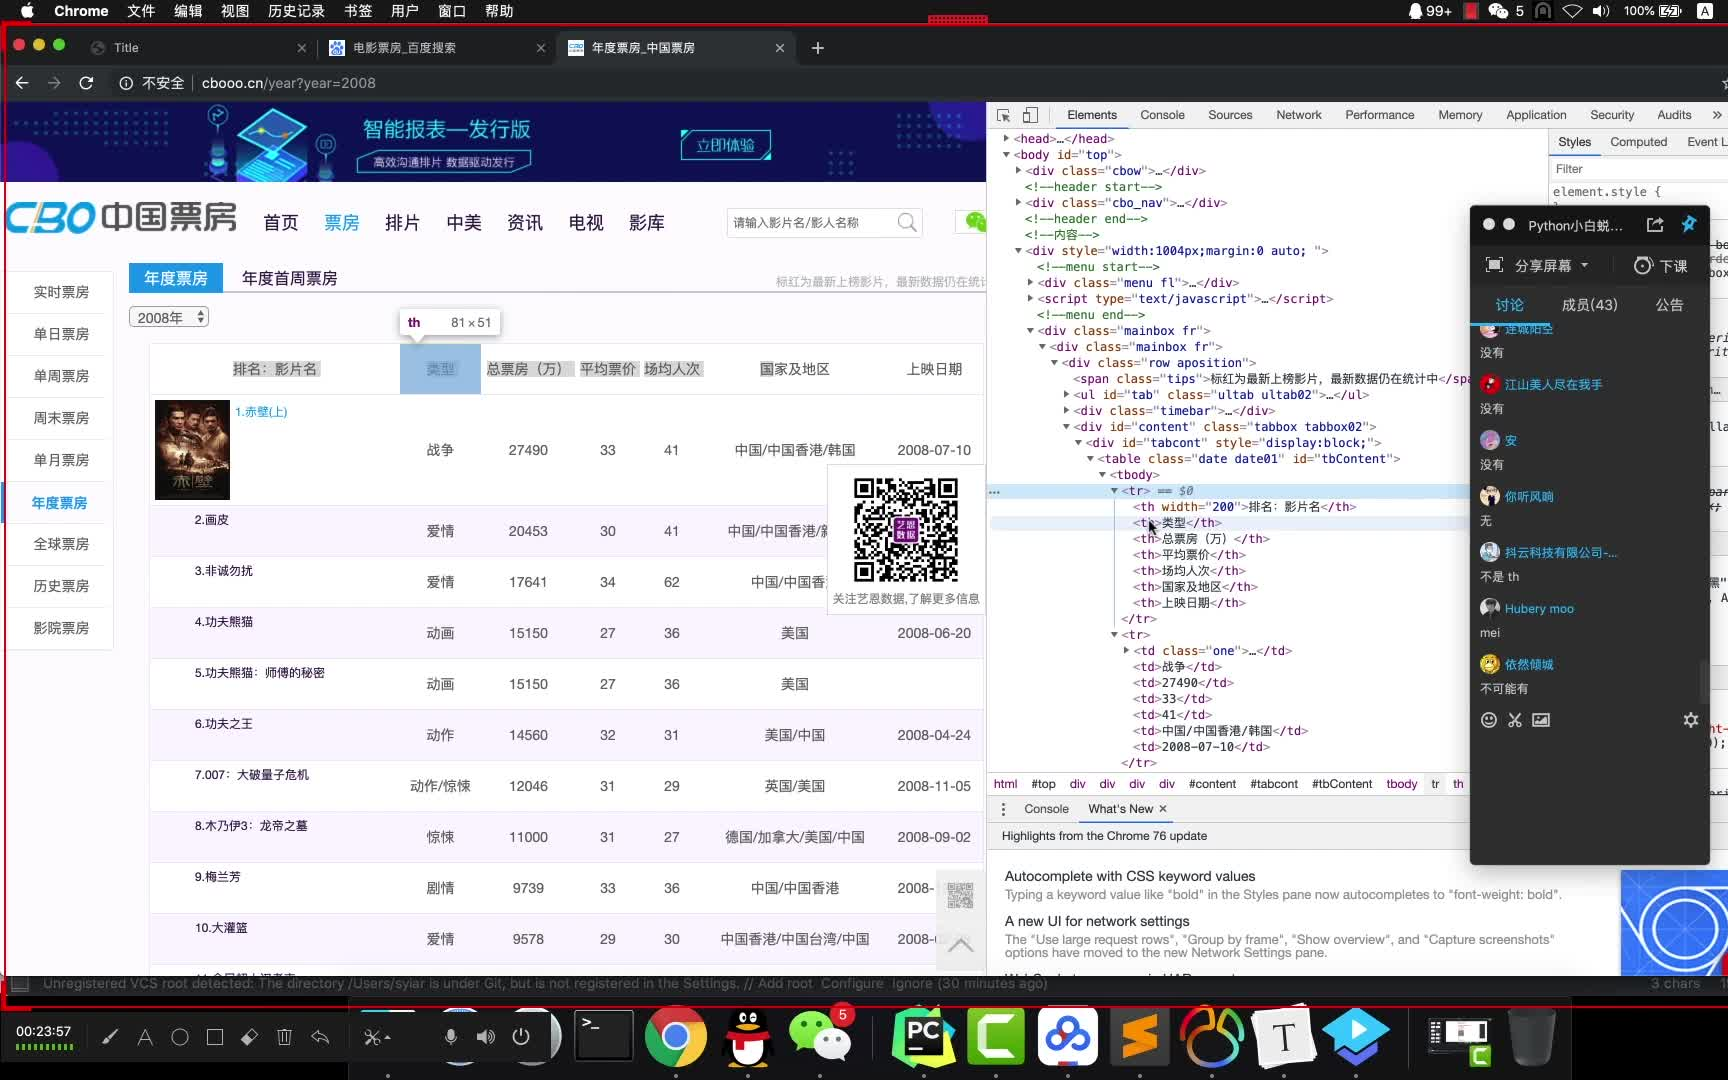Screen dimensions: 1728x1080
Task: Select the text tool A in recording toolbar
Action: pyautogui.click(x=145, y=1037)
